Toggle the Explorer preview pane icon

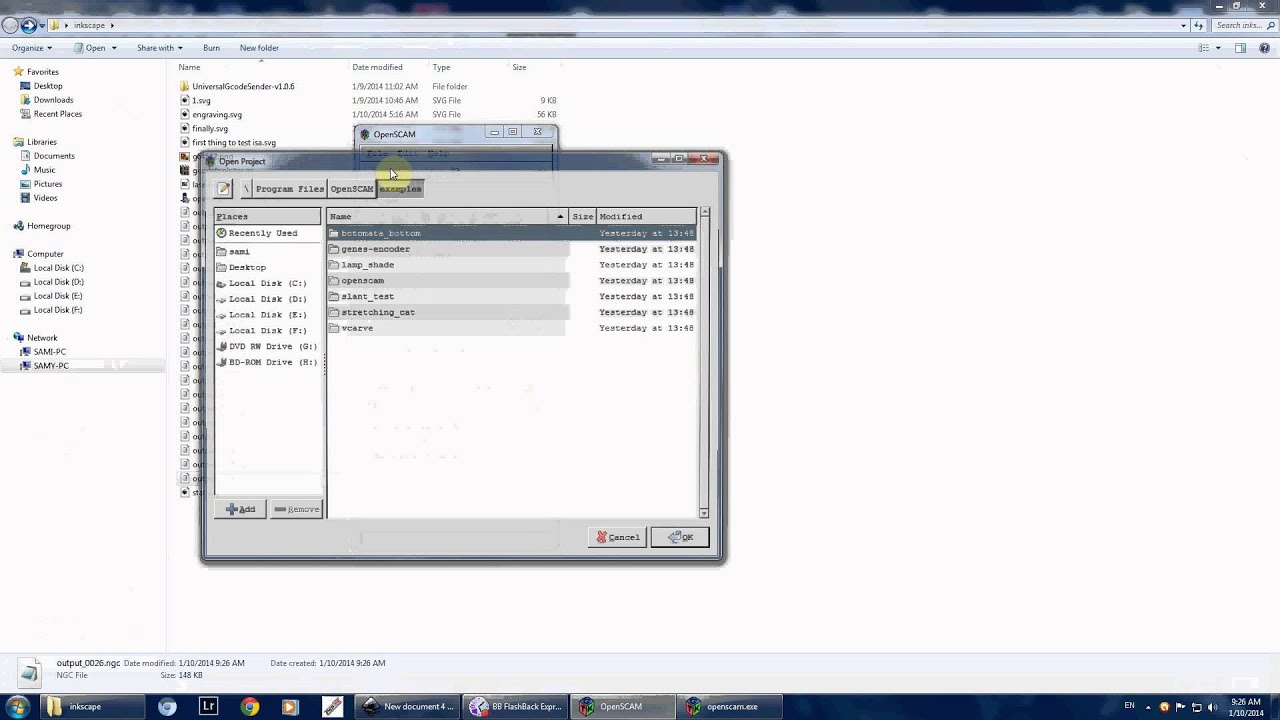click(1240, 48)
